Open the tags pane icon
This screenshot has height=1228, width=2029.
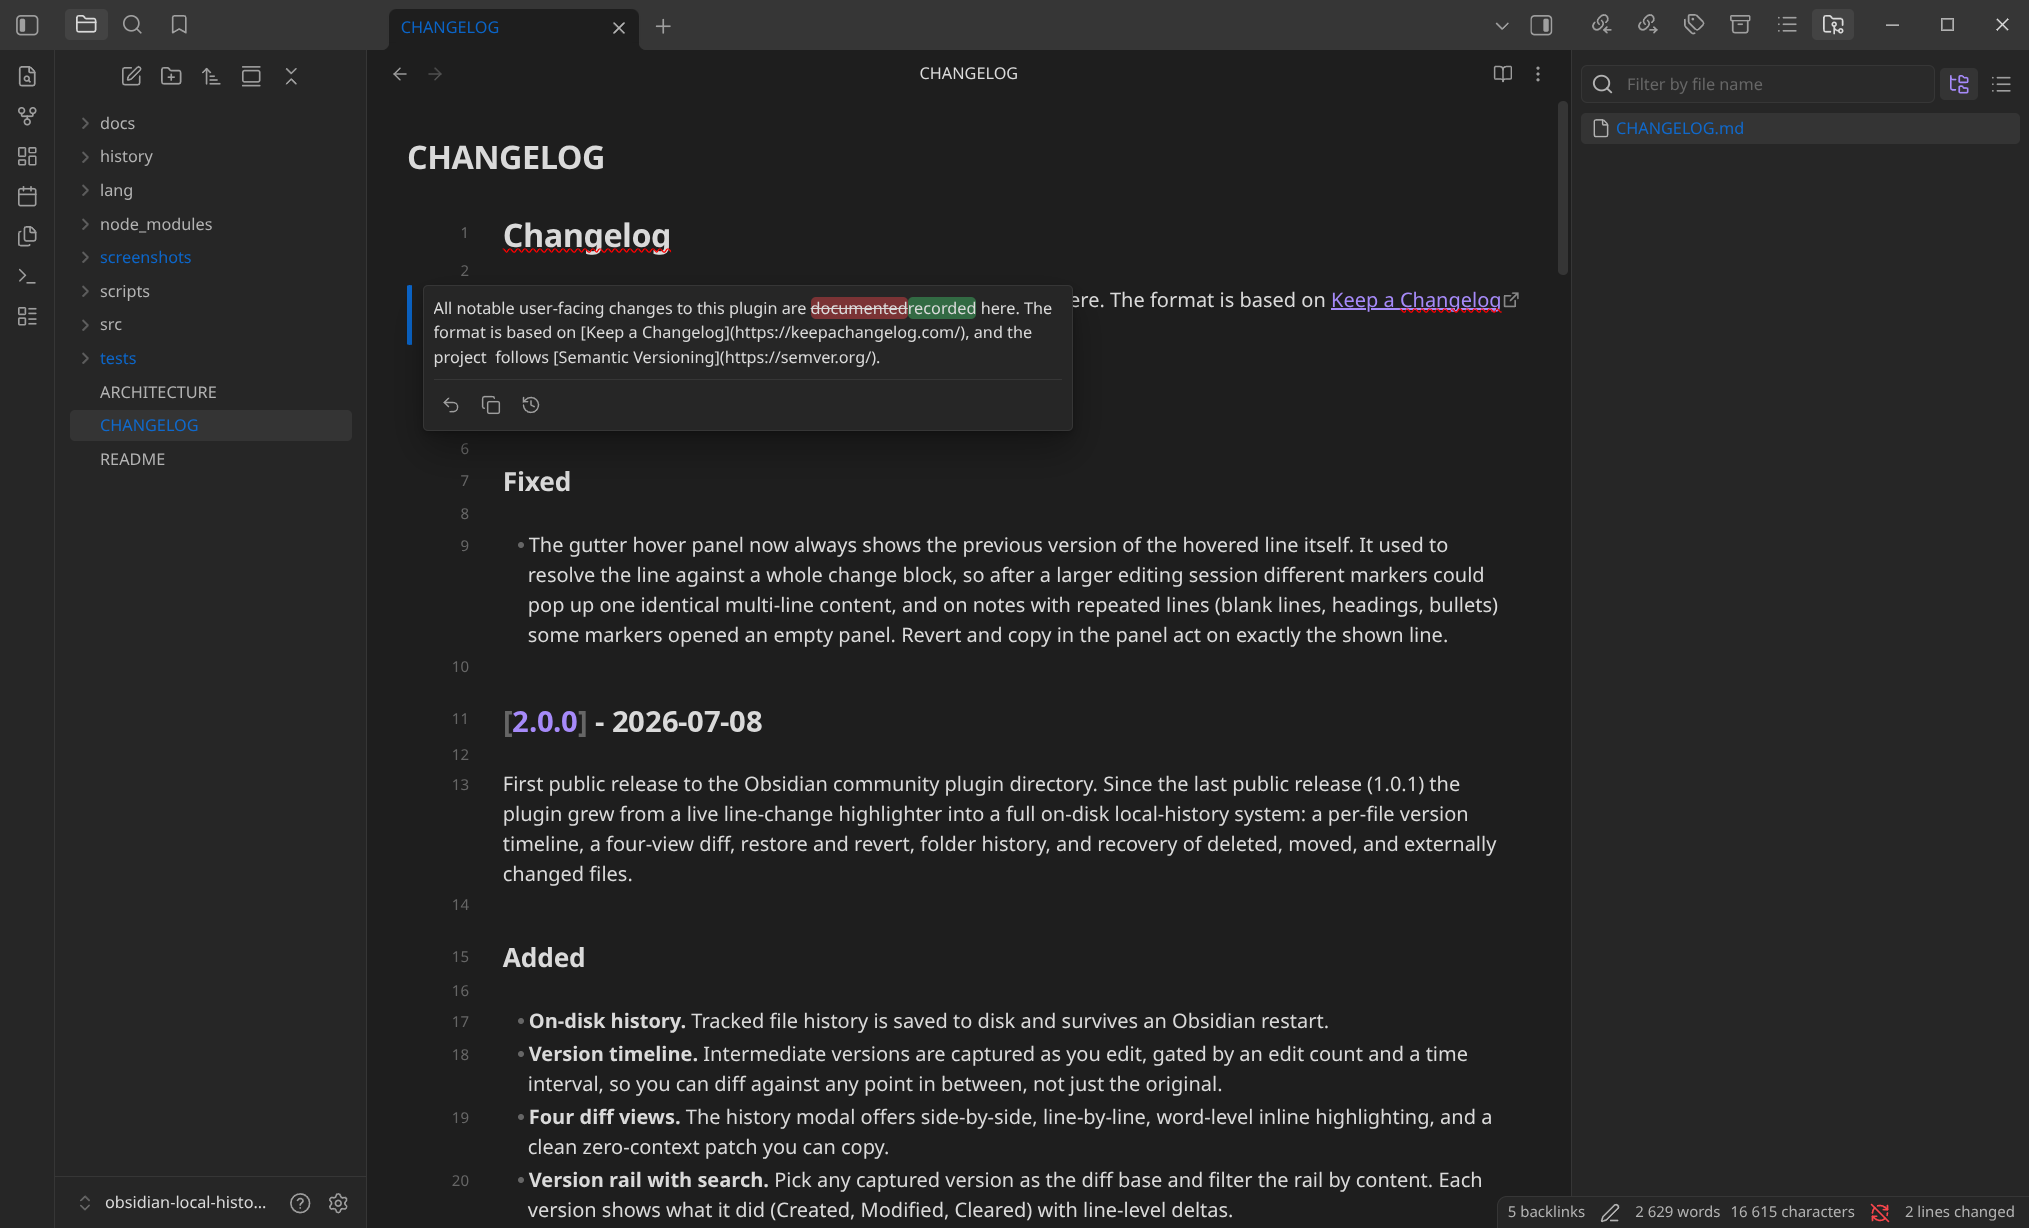click(1694, 25)
